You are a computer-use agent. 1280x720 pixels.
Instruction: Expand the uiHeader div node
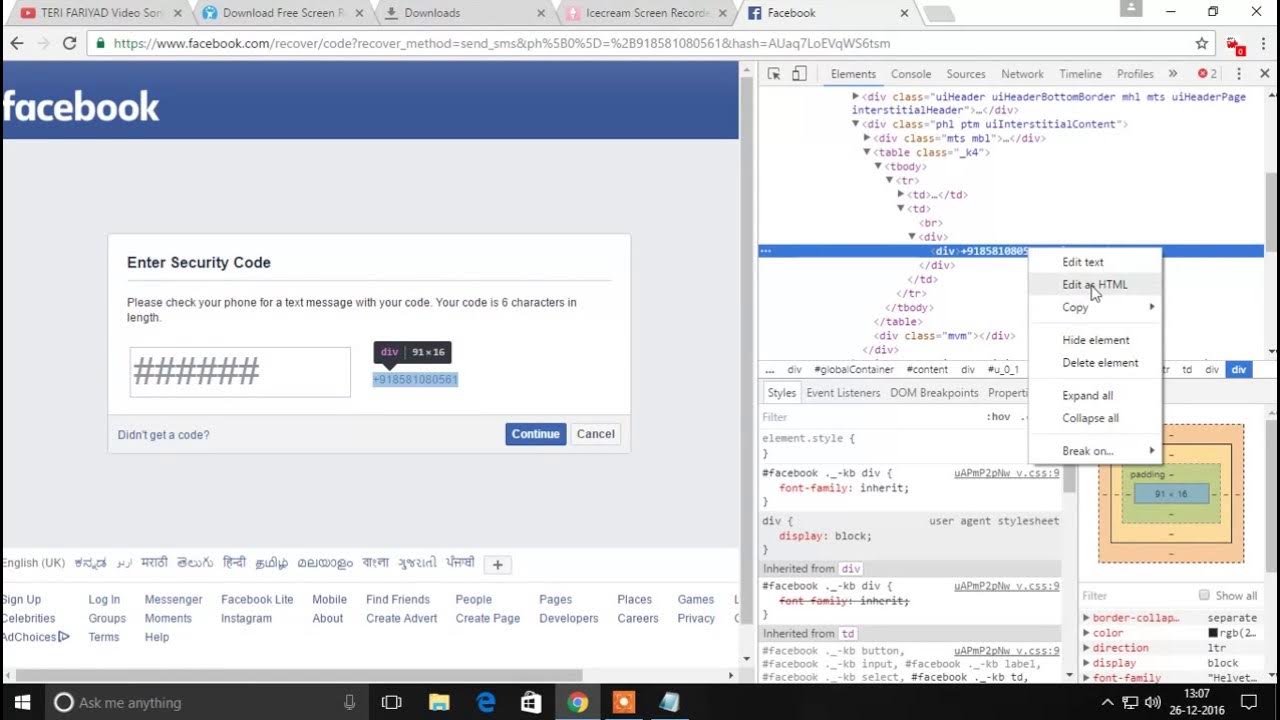coord(856,96)
